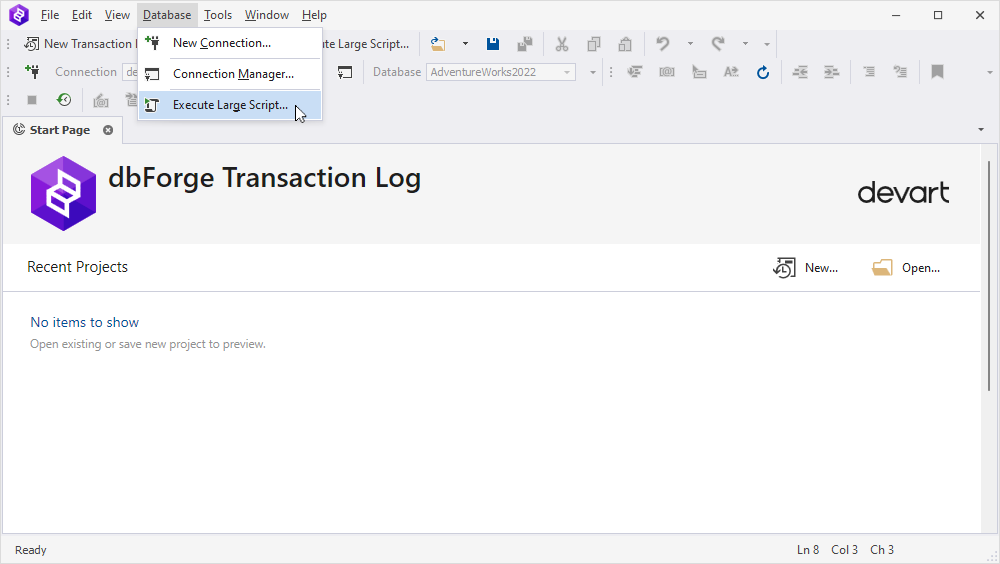Click the dbForge purple product logo
1000x564 pixels.
[63, 193]
